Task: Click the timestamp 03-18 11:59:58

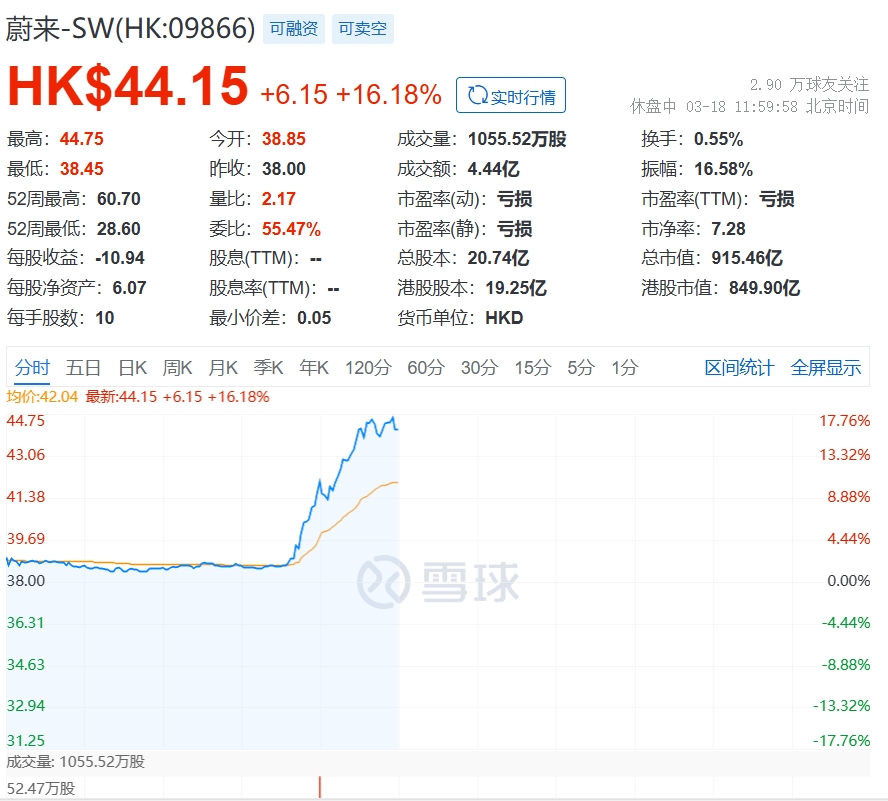Action: (741, 106)
